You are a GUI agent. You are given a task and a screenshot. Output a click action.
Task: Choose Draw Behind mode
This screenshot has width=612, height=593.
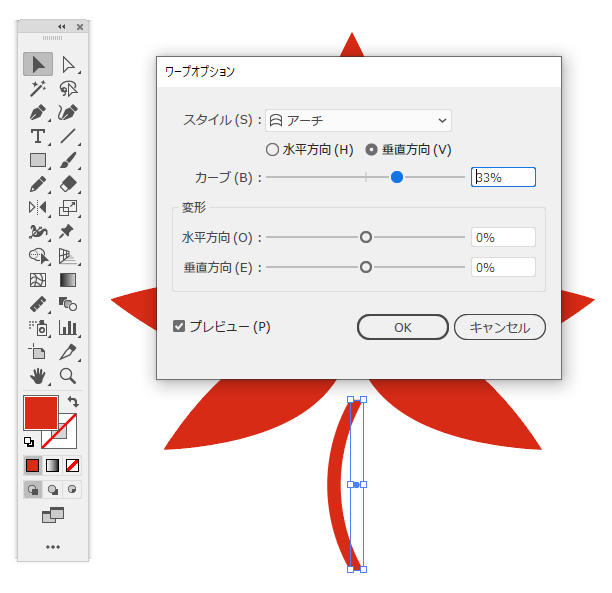coord(52,490)
